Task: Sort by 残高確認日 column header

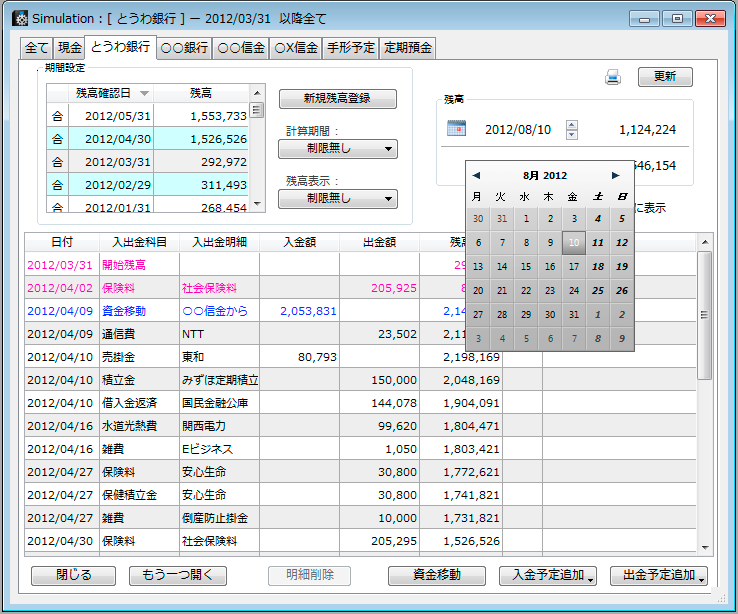Action: click(110, 93)
